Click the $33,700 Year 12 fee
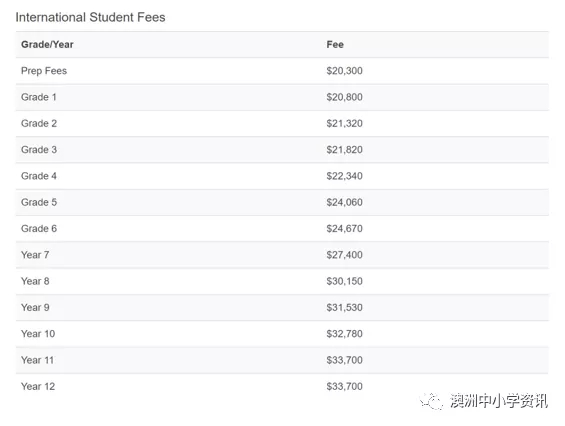565x426 pixels. coord(344,386)
